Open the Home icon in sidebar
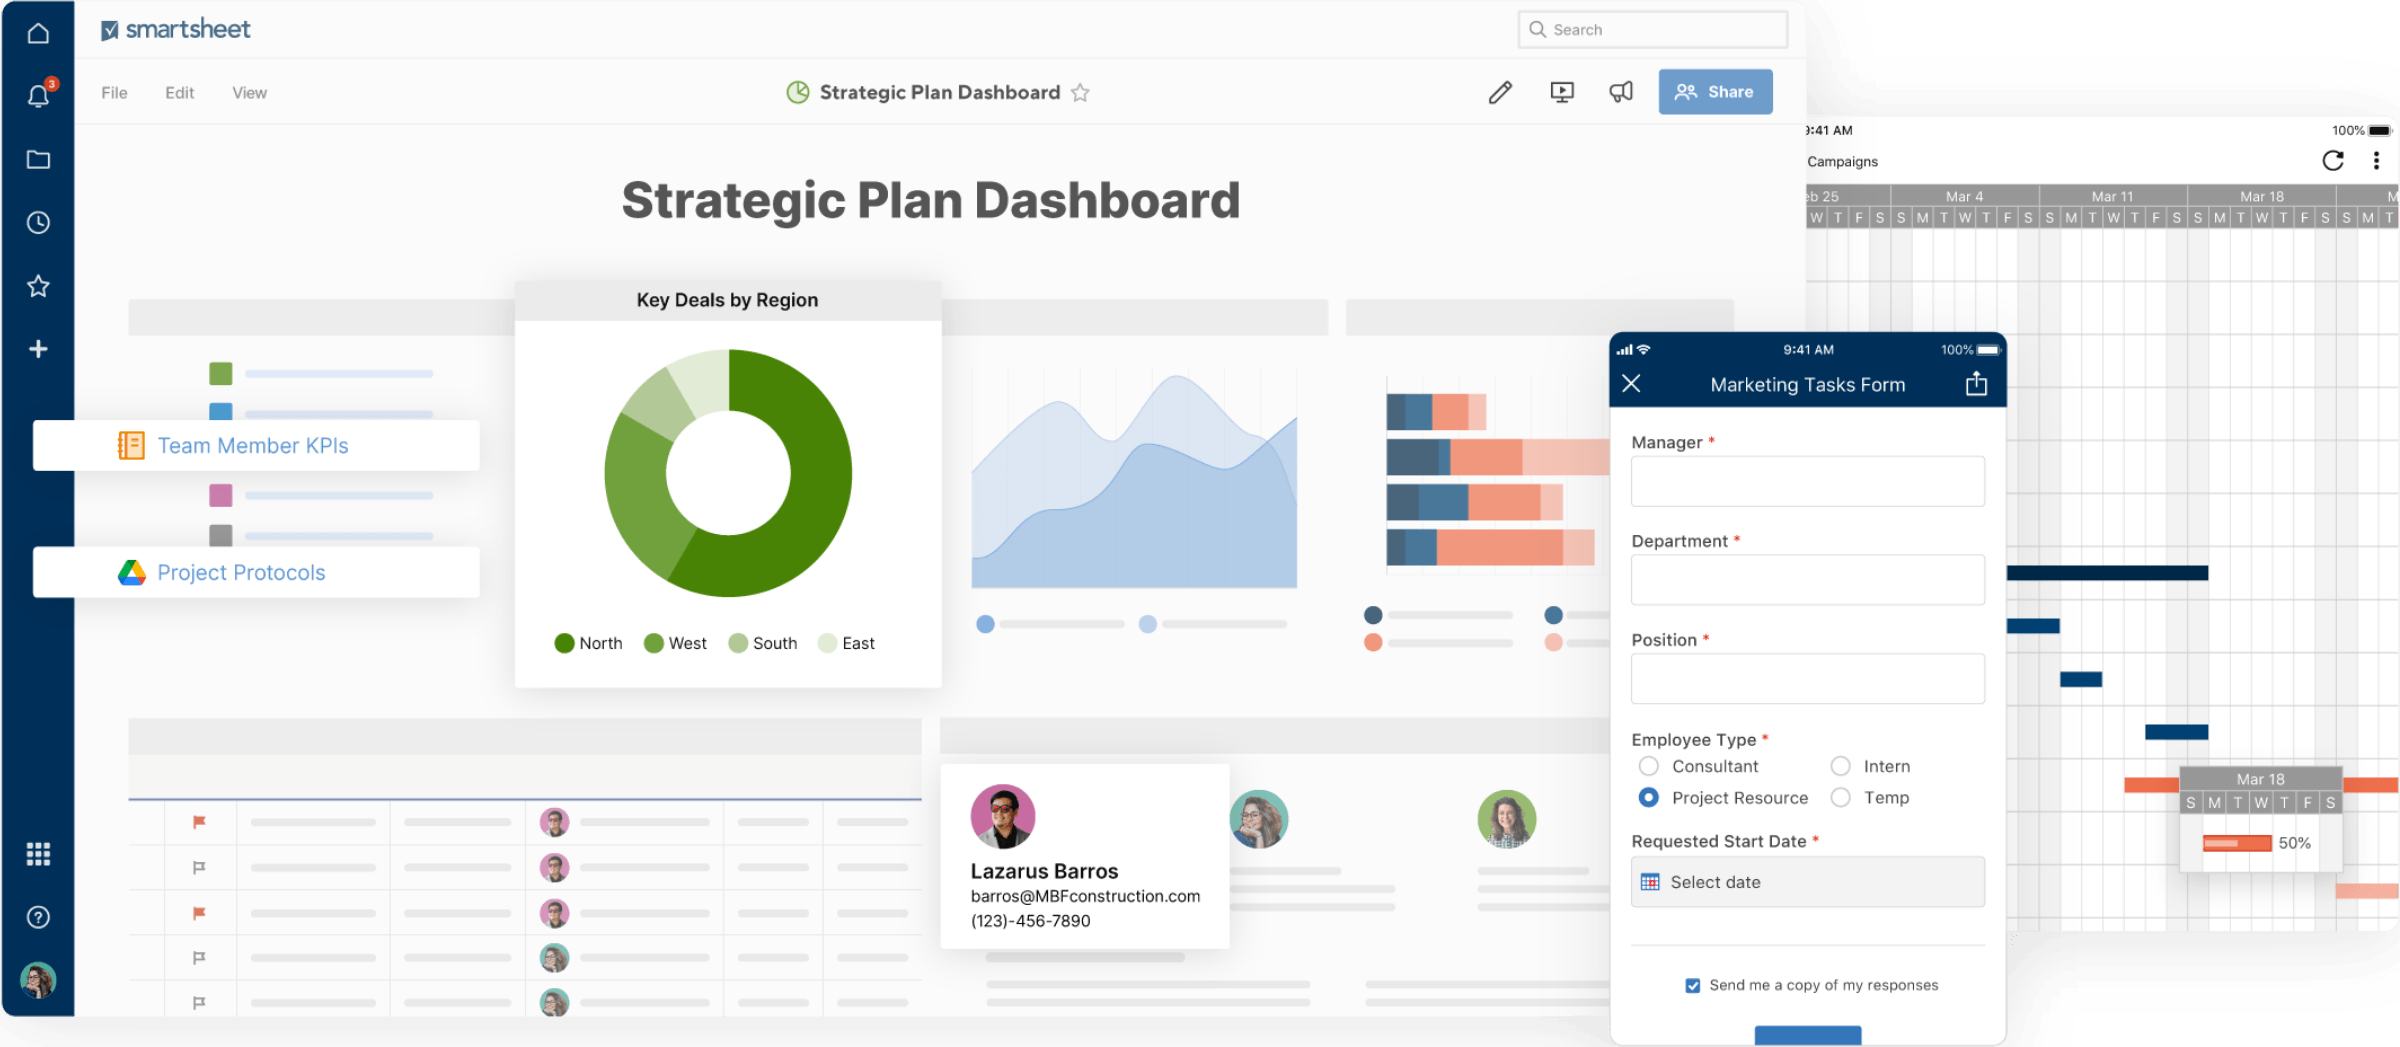This screenshot has height=1047, width=2400. point(38,33)
